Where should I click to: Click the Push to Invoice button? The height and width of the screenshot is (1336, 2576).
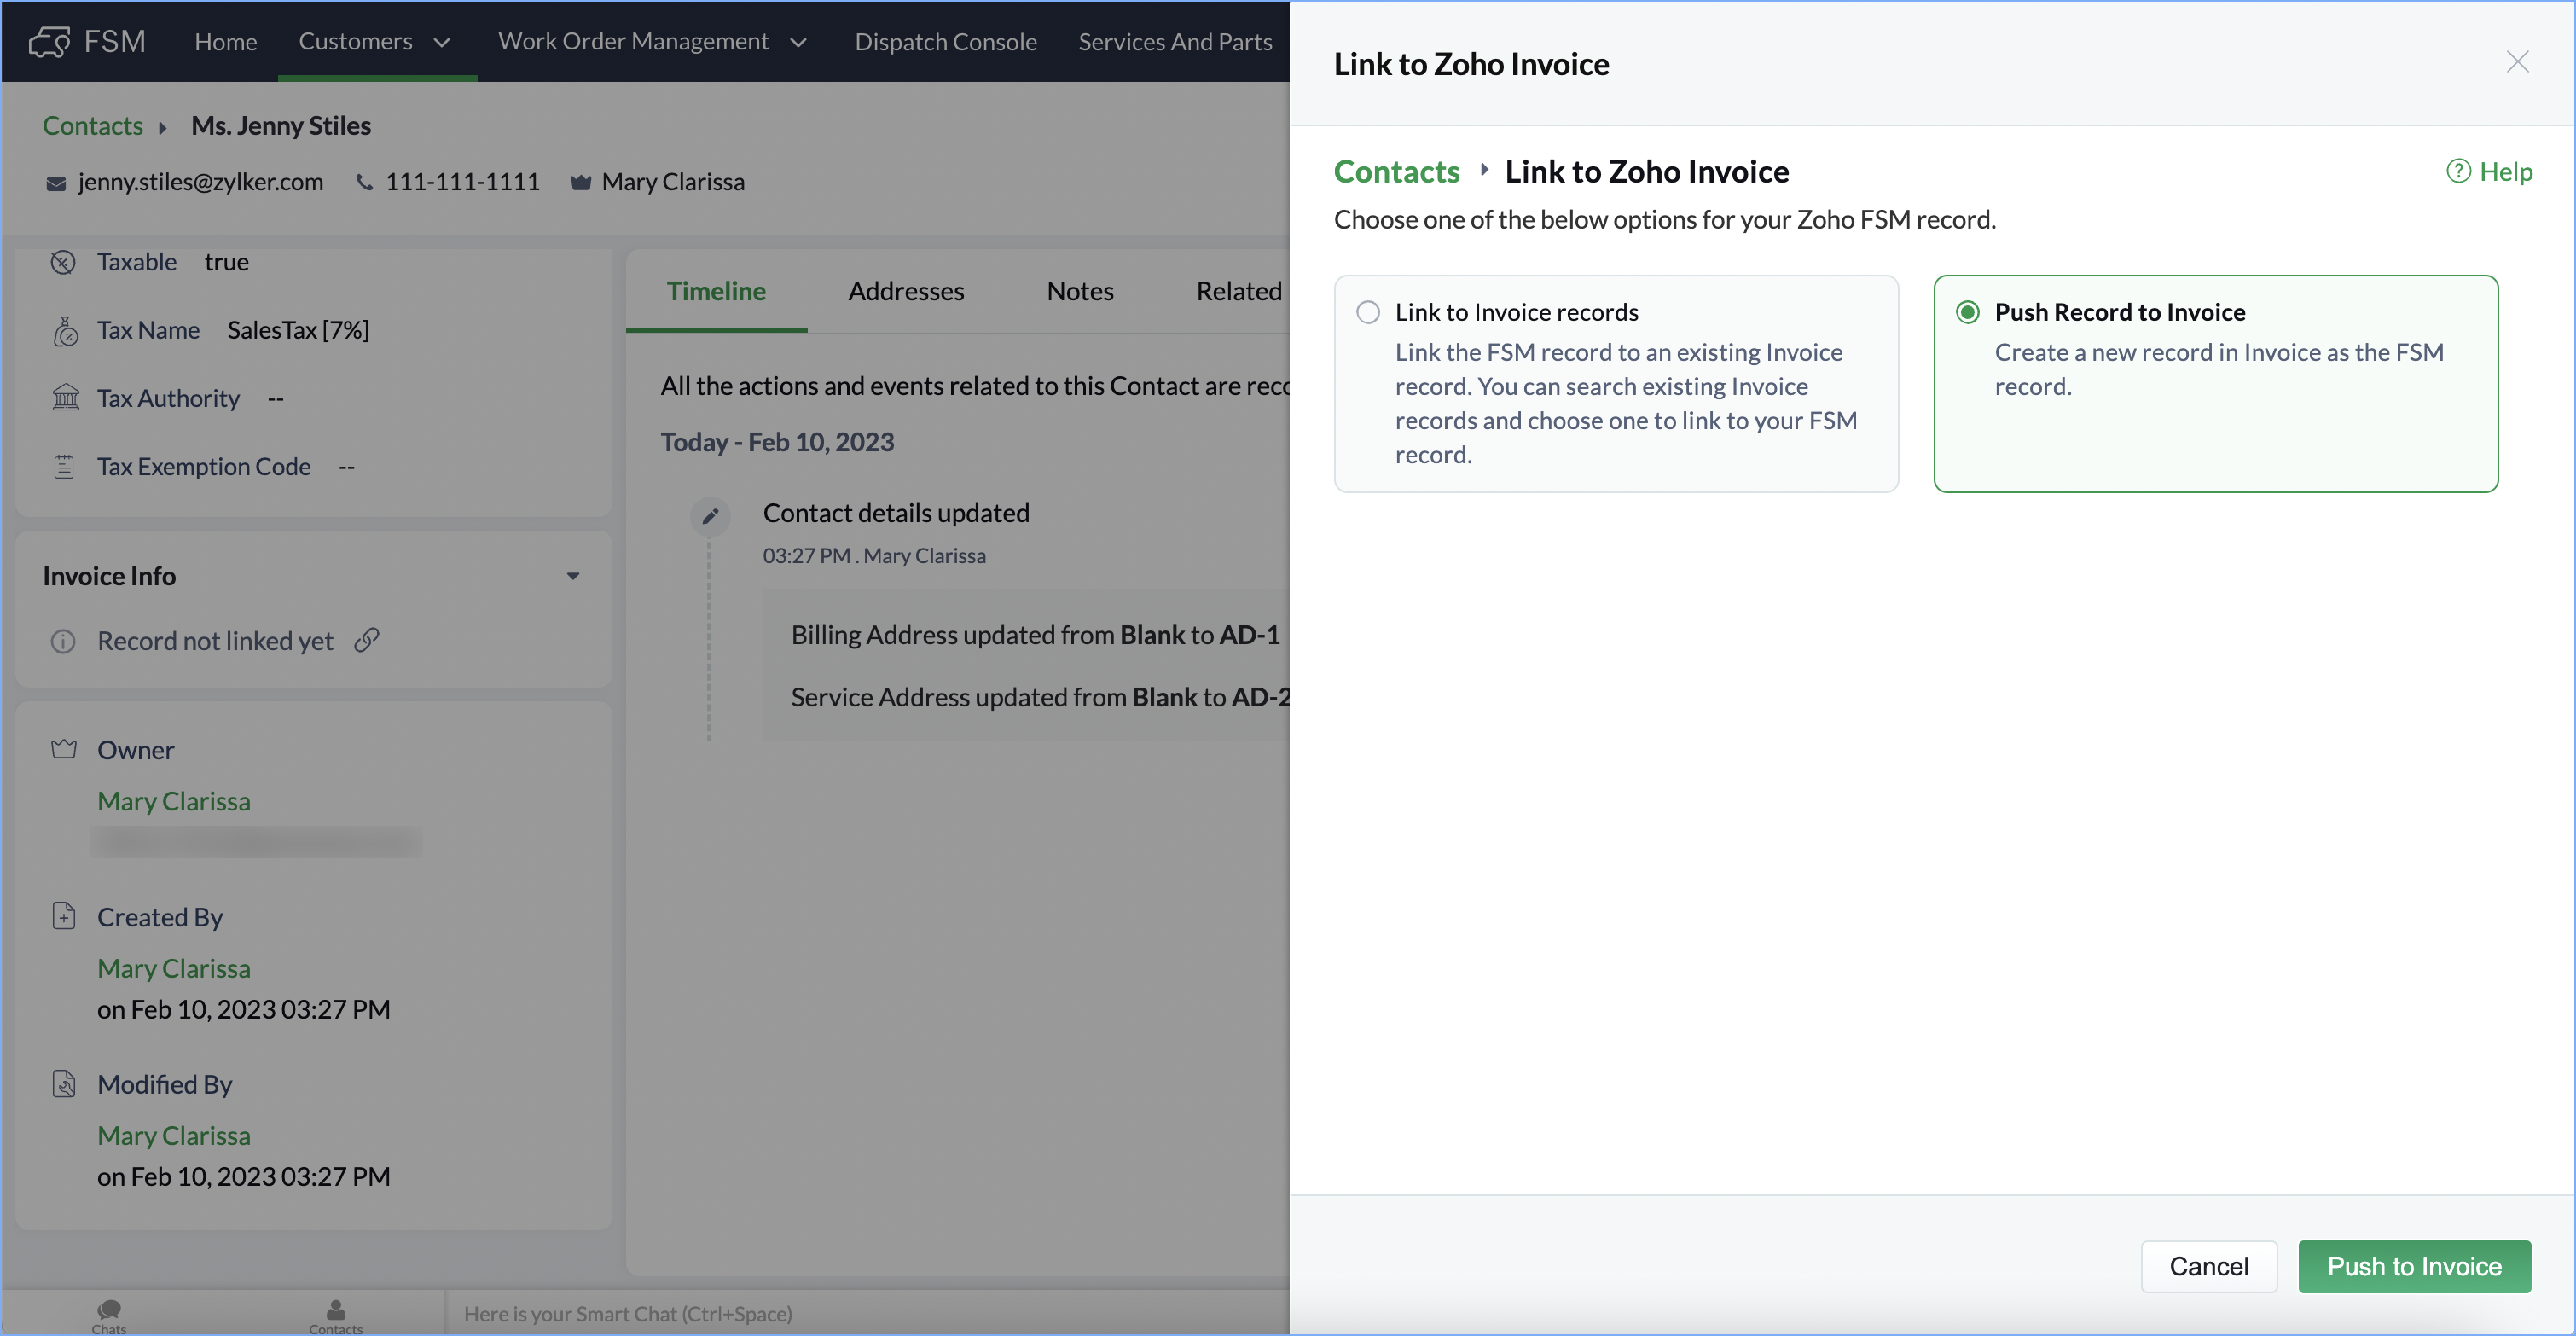(2414, 1266)
